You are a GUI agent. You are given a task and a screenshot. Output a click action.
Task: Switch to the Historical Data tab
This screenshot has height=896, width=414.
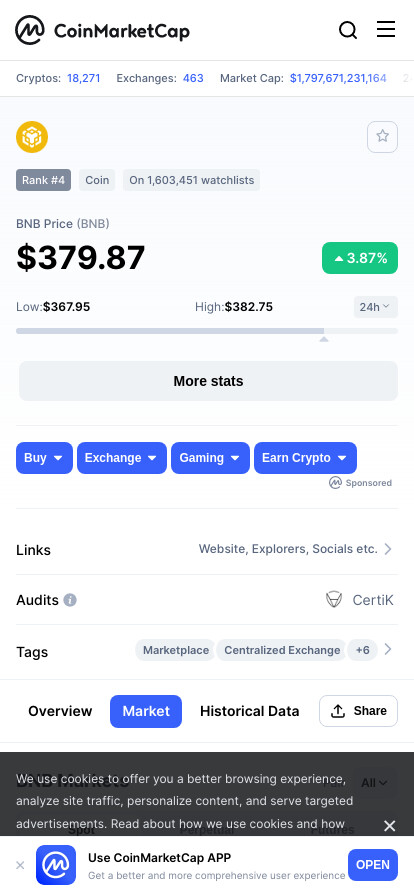[x=250, y=711]
